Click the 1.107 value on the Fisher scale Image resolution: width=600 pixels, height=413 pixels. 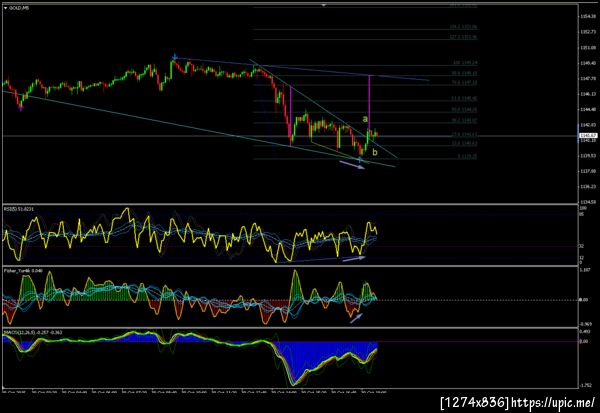[x=584, y=270]
